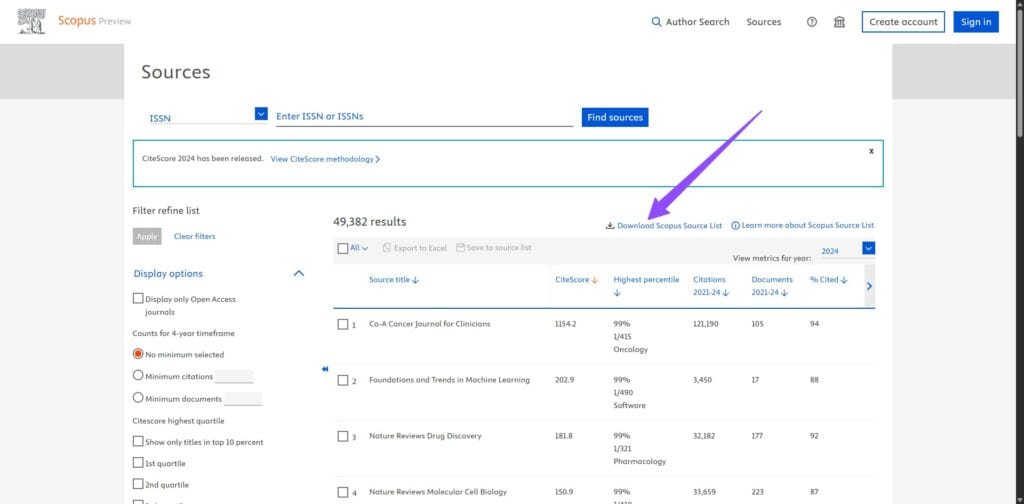Collapse the filter panel double-arrow icon
Image resolution: width=1024 pixels, height=504 pixels.
point(325,369)
